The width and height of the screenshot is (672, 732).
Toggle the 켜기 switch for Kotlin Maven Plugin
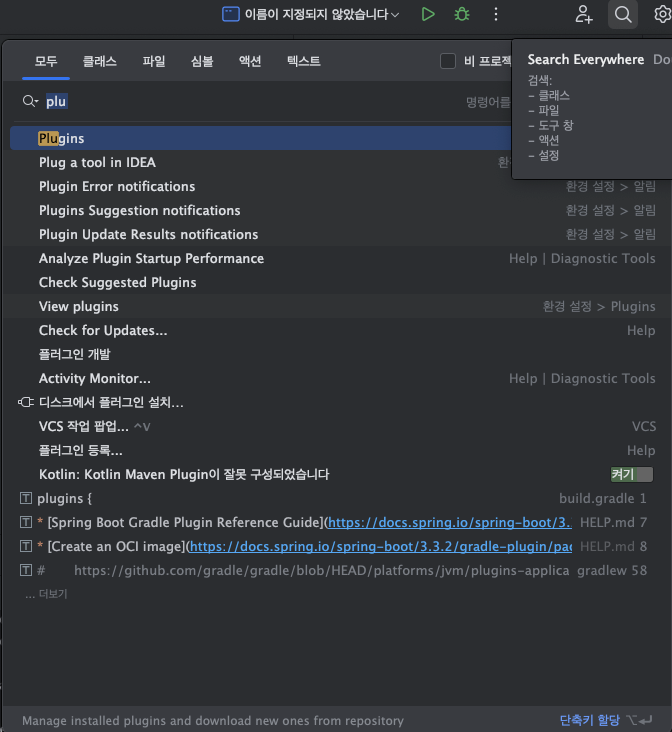click(631, 474)
